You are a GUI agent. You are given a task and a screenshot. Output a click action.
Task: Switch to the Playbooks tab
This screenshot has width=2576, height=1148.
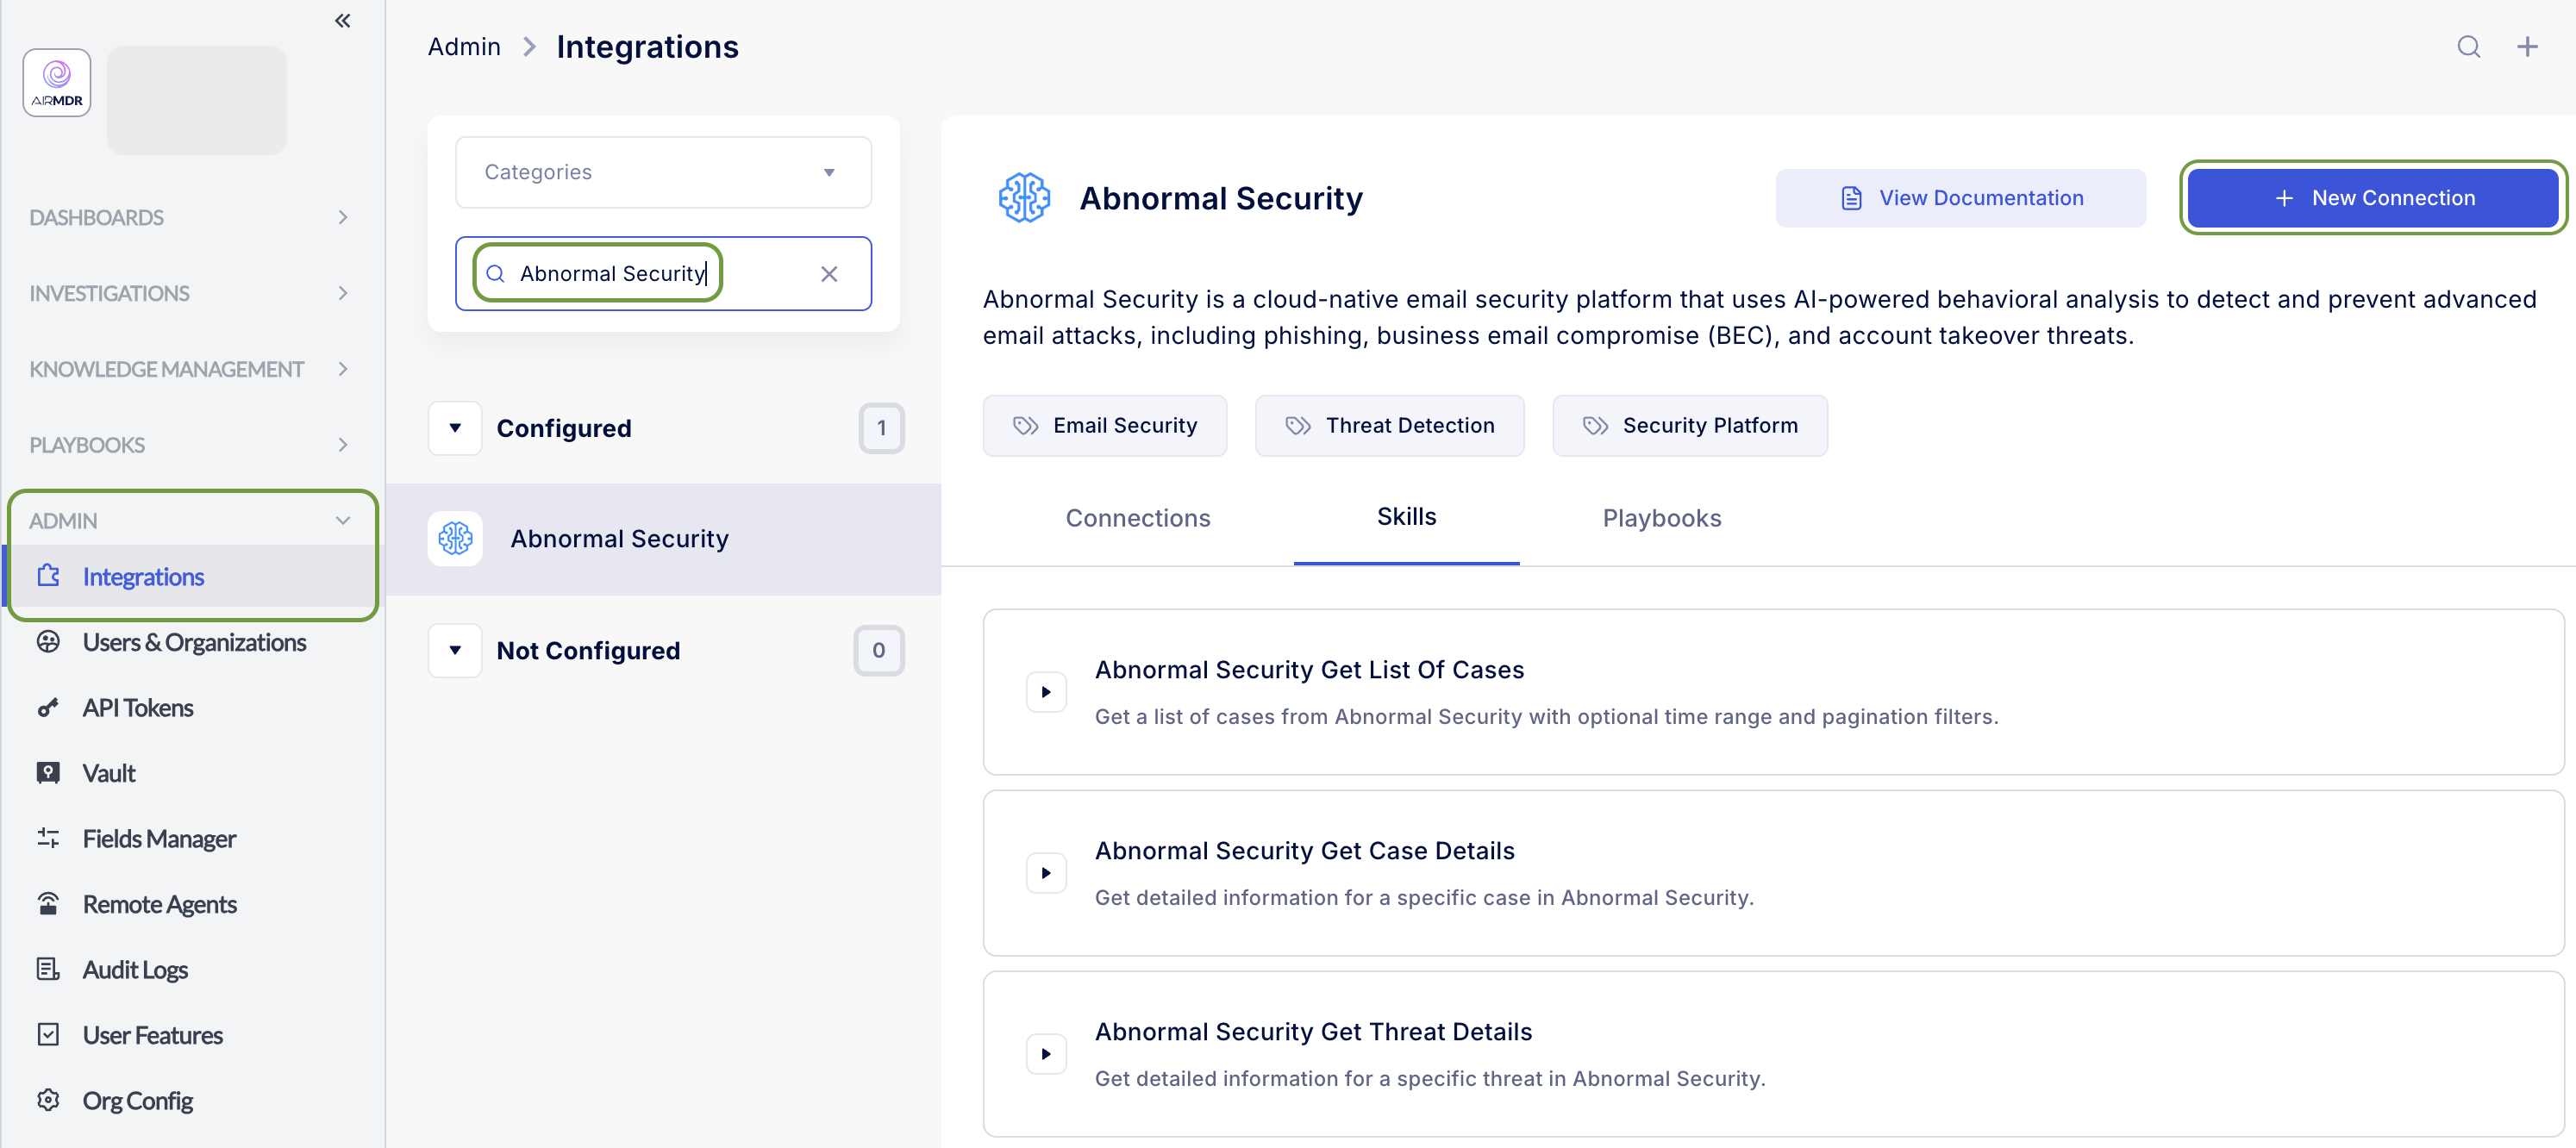pos(1661,518)
